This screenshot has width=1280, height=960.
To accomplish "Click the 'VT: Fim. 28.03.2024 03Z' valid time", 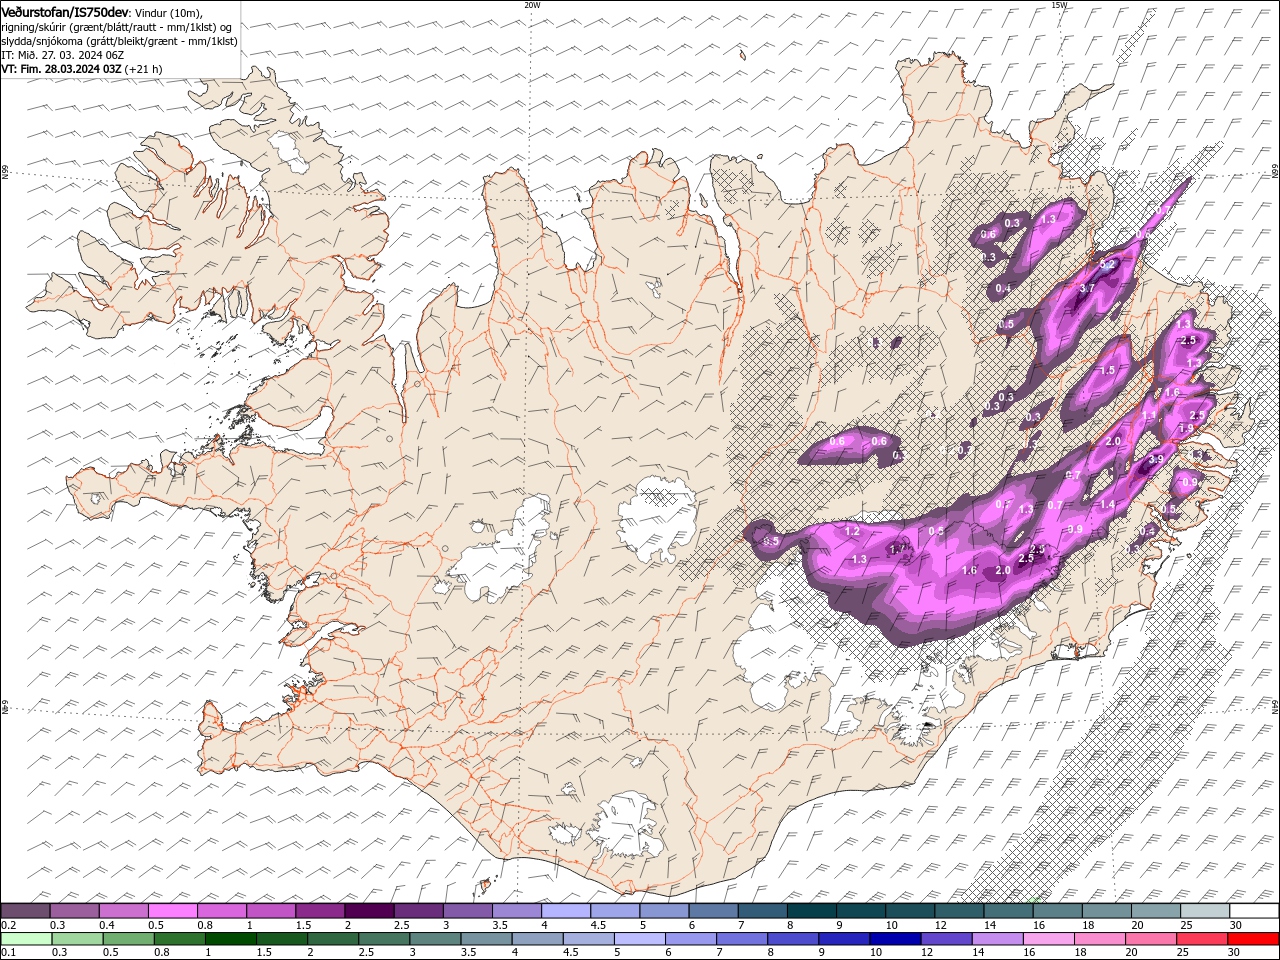I will pos(62,69).
